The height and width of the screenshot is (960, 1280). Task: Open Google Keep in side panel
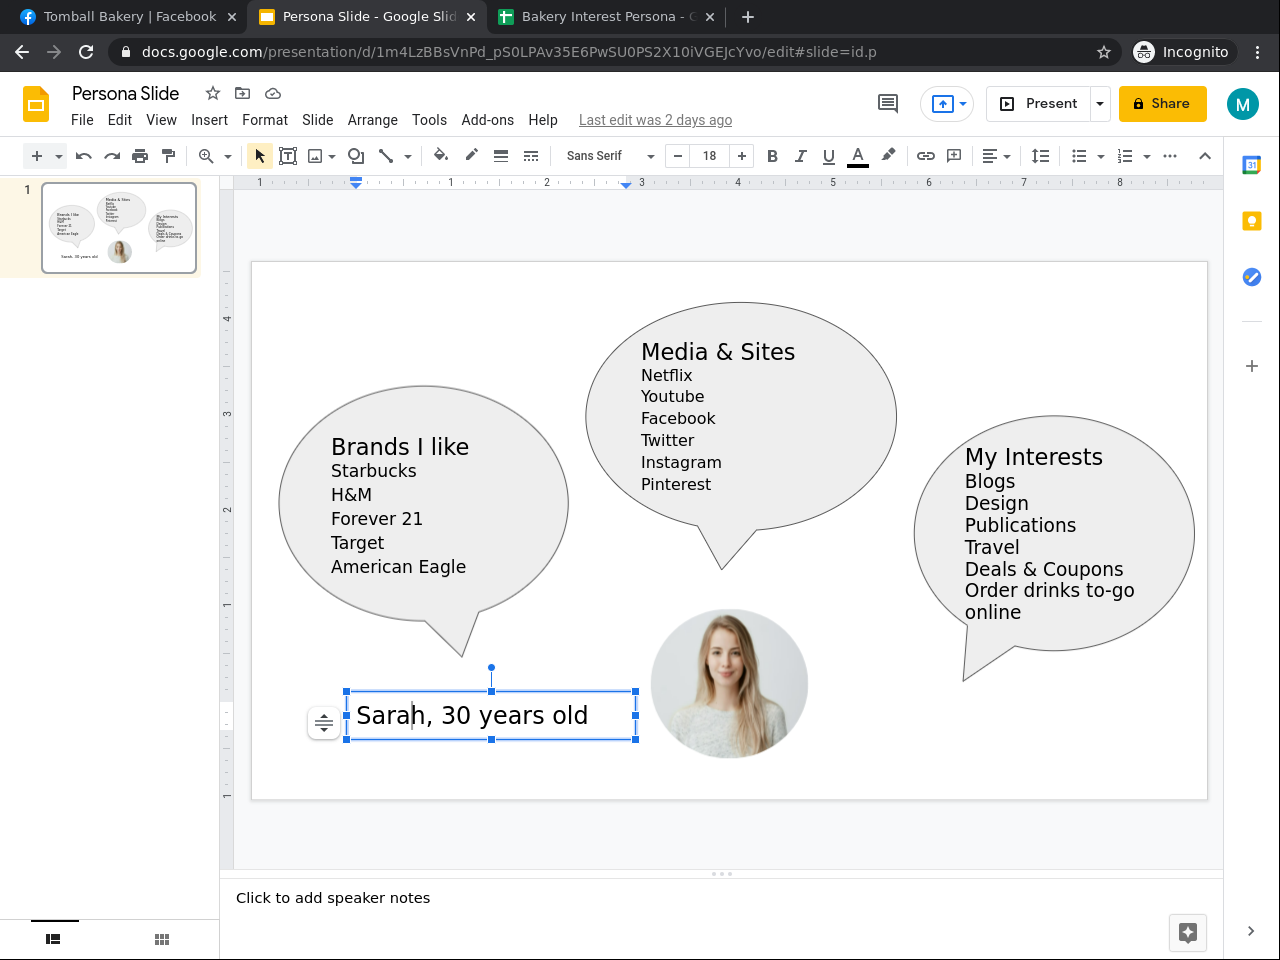point(1251,221)
